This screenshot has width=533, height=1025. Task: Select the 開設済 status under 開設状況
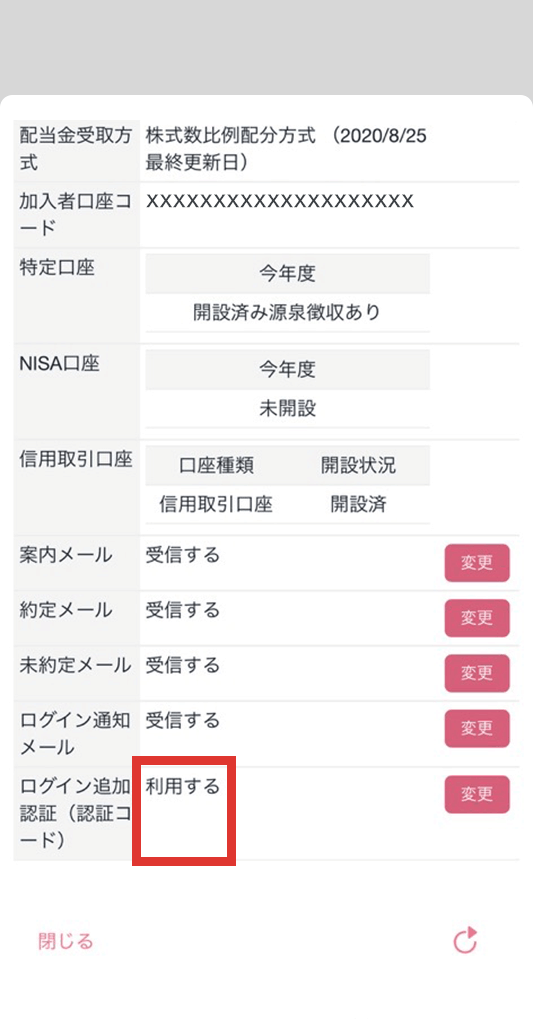tap(358, 504)
